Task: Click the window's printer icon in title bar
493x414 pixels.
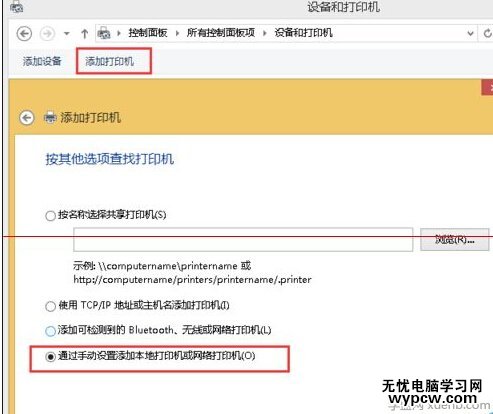Action: [16, 7]
